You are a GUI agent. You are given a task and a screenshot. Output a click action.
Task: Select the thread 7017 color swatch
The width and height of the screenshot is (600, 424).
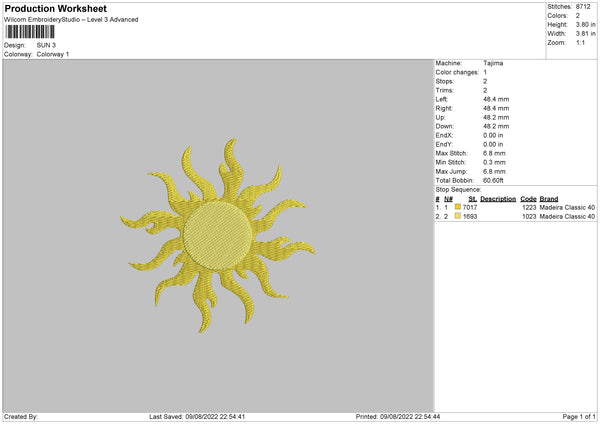pos(458,207)
